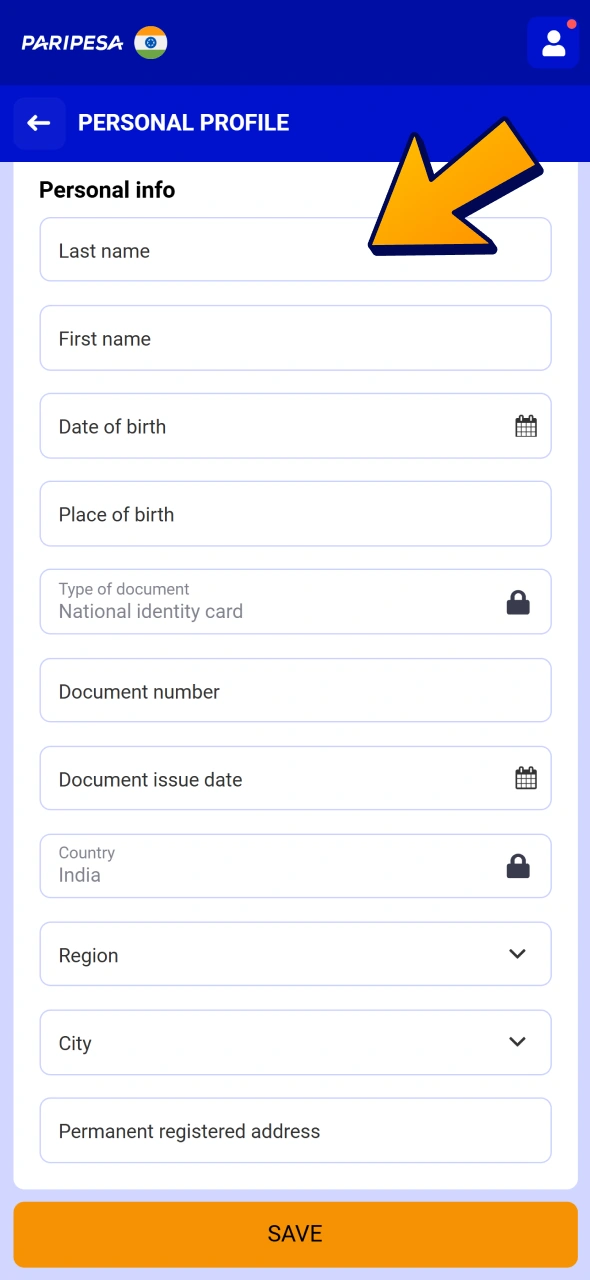Screen dimensions: 590x1280
Task: Click the lock icon on Type of document
Action: point(518,601)
